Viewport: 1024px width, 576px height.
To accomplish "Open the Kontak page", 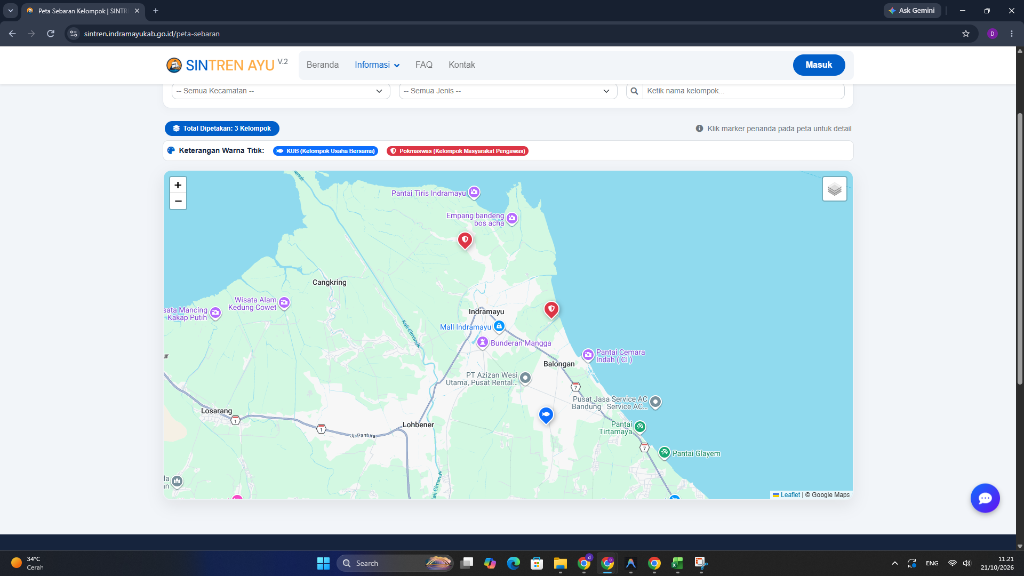I will click(462, 65).
